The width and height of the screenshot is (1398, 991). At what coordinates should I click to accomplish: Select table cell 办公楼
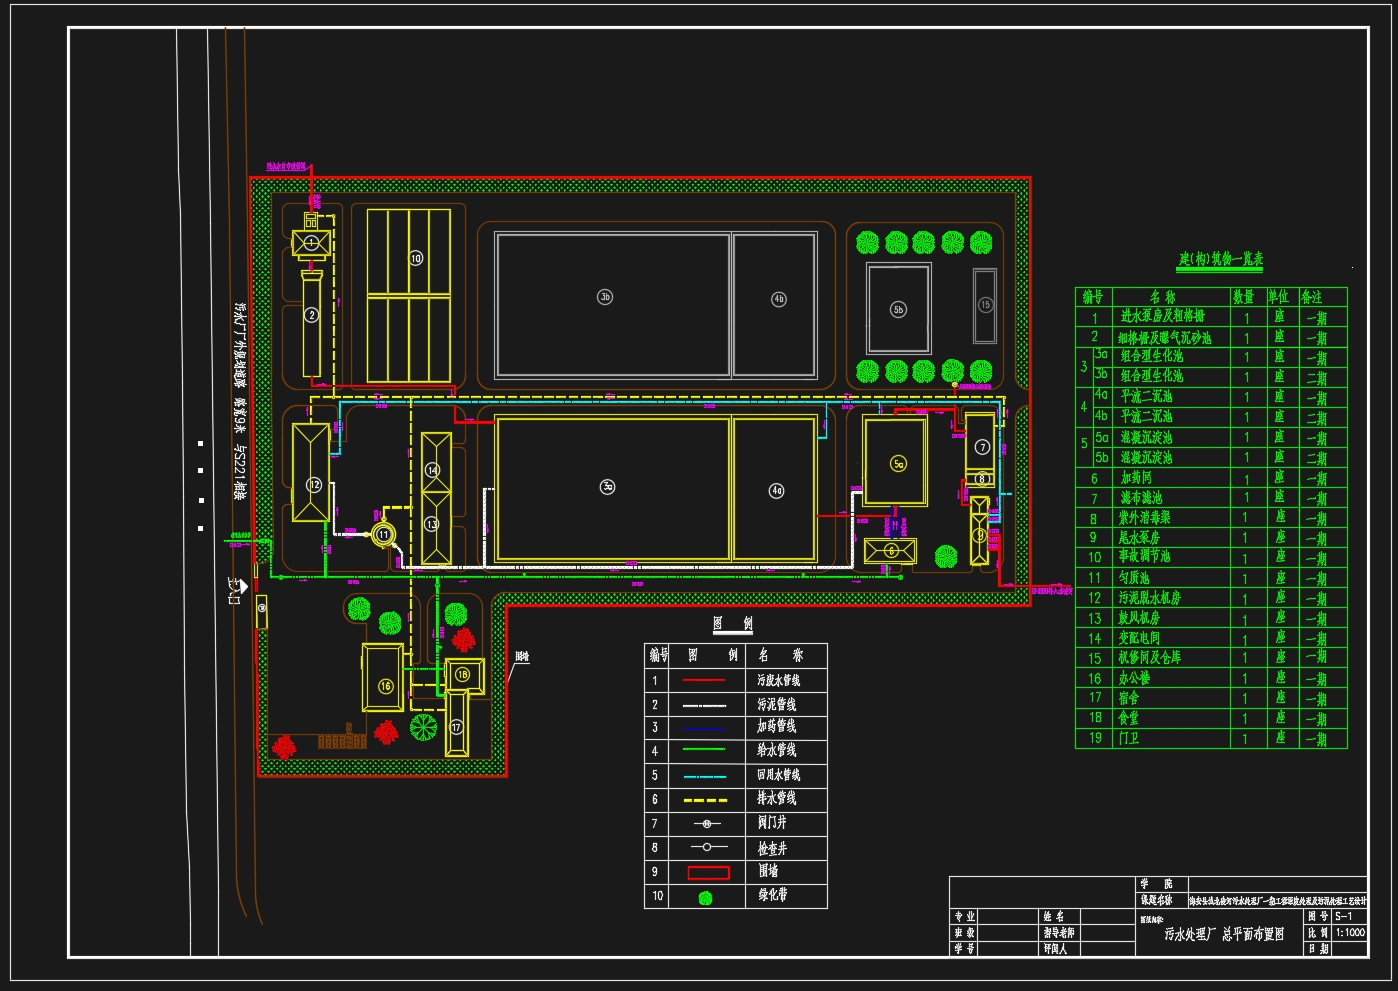pos(1134,678)
